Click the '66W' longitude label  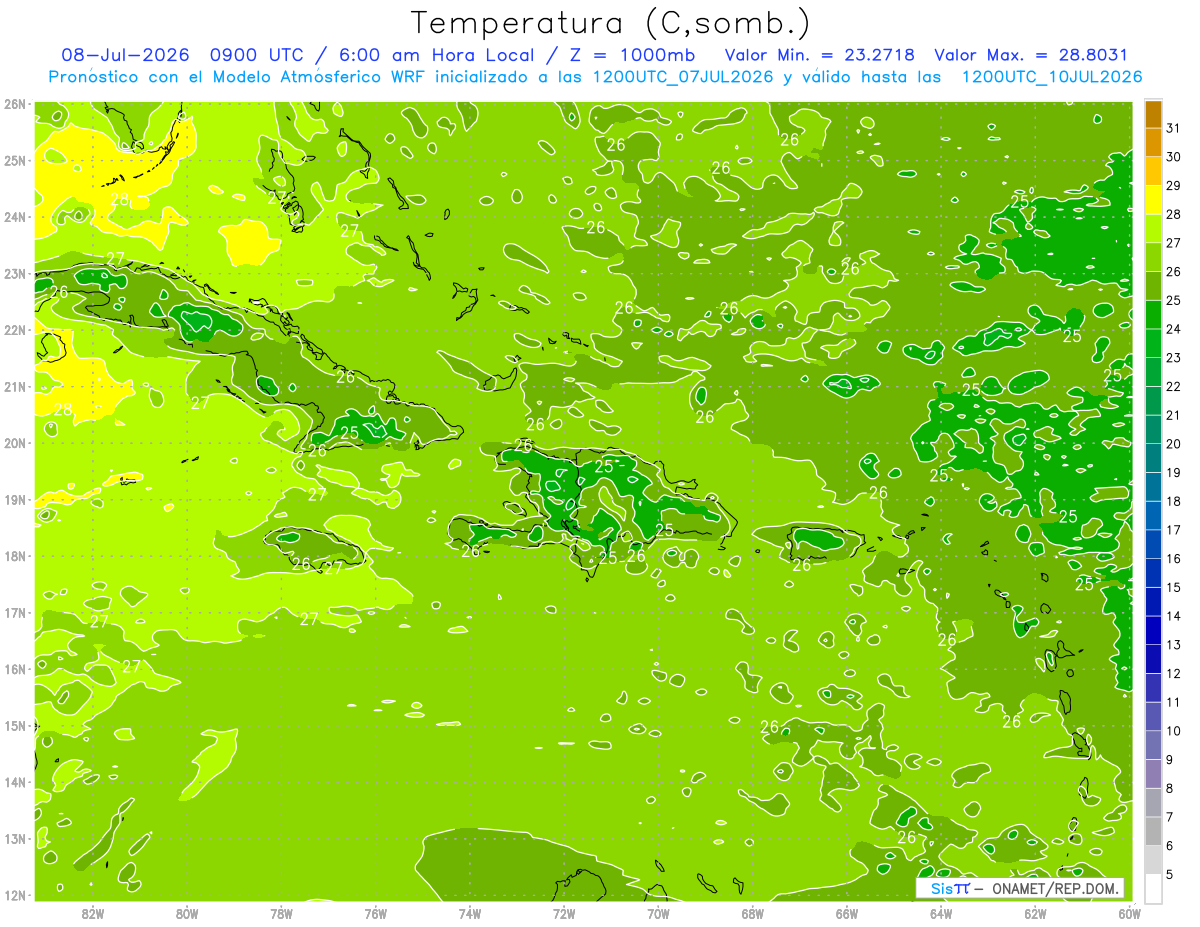coord(846,914)
